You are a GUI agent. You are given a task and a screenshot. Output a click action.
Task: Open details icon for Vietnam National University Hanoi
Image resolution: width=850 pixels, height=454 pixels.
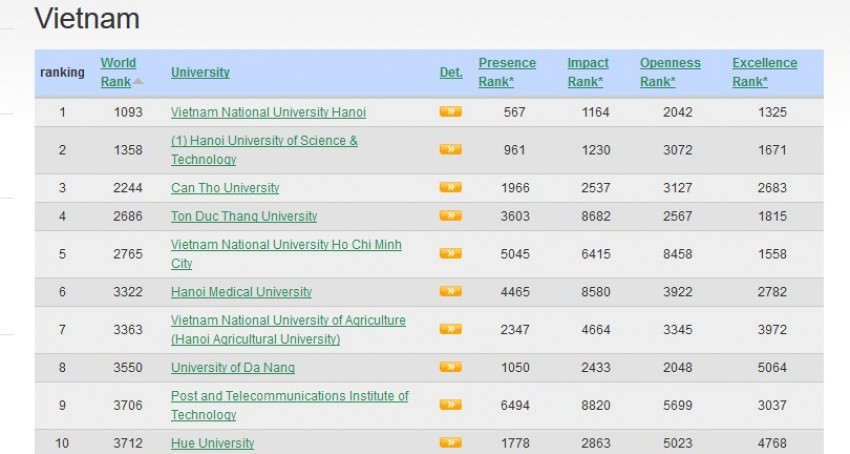[450, 112]
